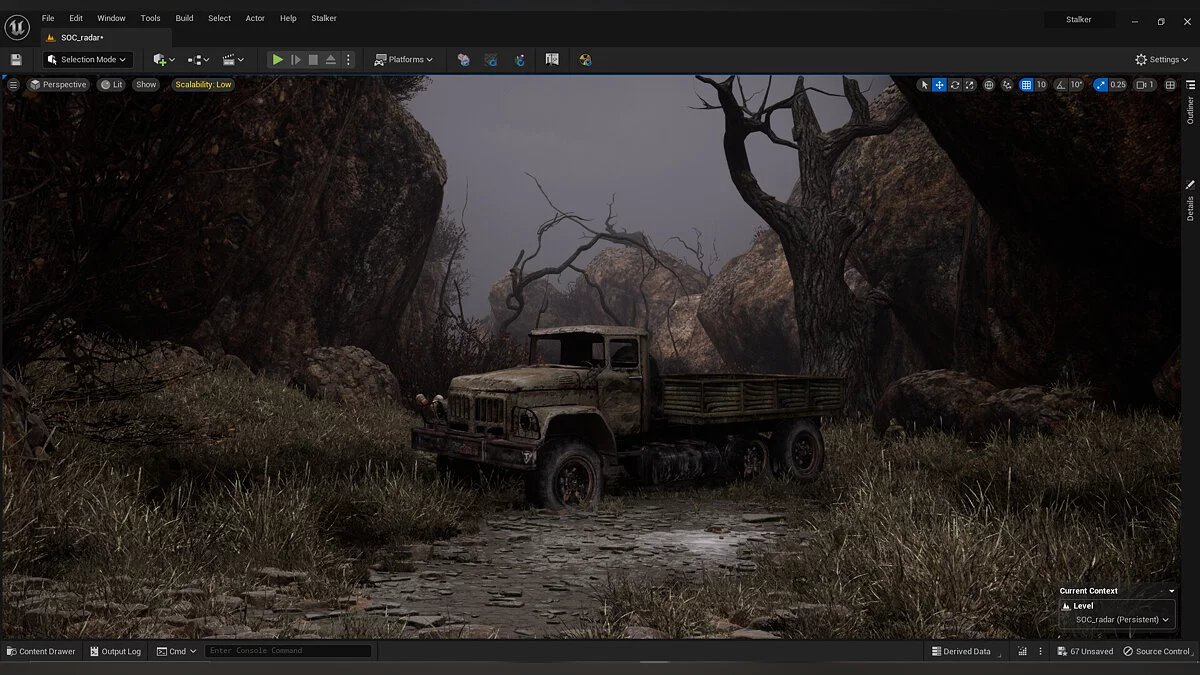
Task: Toggle rotation angle snapping
Action: tap(1063, 85)
